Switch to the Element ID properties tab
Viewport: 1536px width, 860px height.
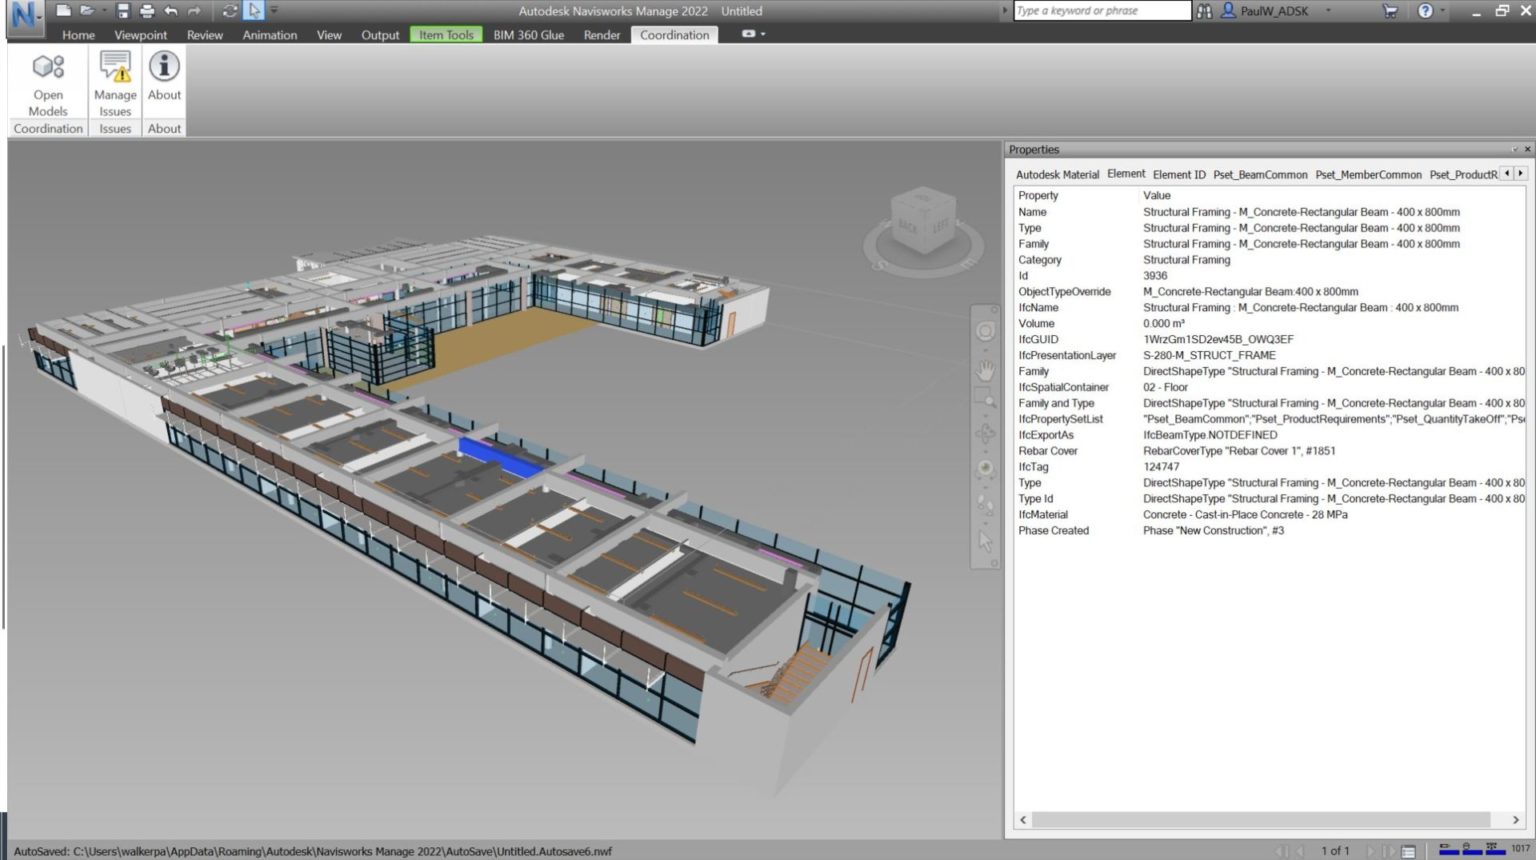(1179, 174)
